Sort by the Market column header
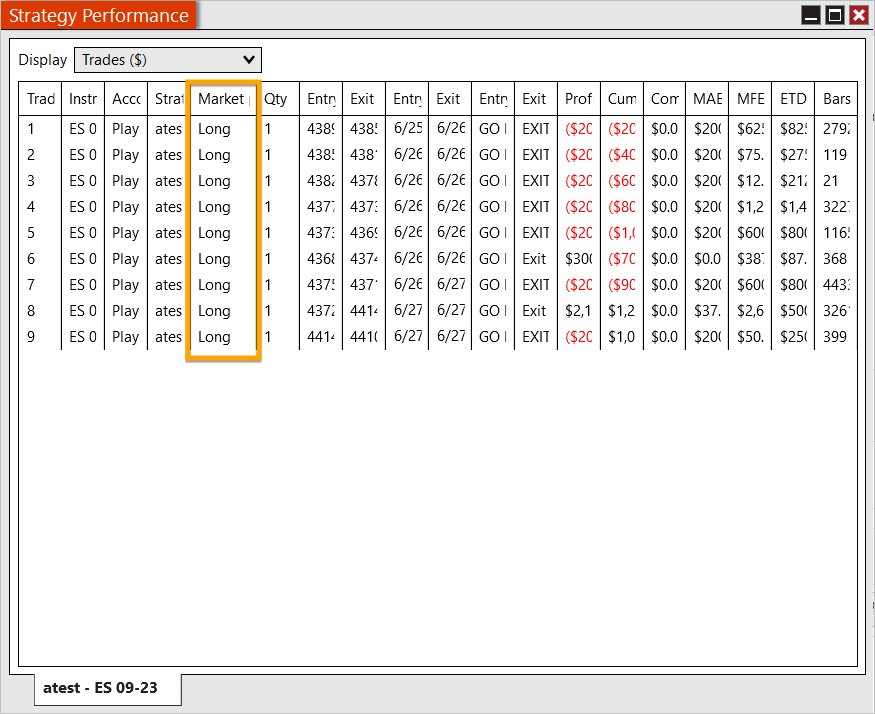The width and height of the screenshot is (875, 714). click(x=223, y=99)
